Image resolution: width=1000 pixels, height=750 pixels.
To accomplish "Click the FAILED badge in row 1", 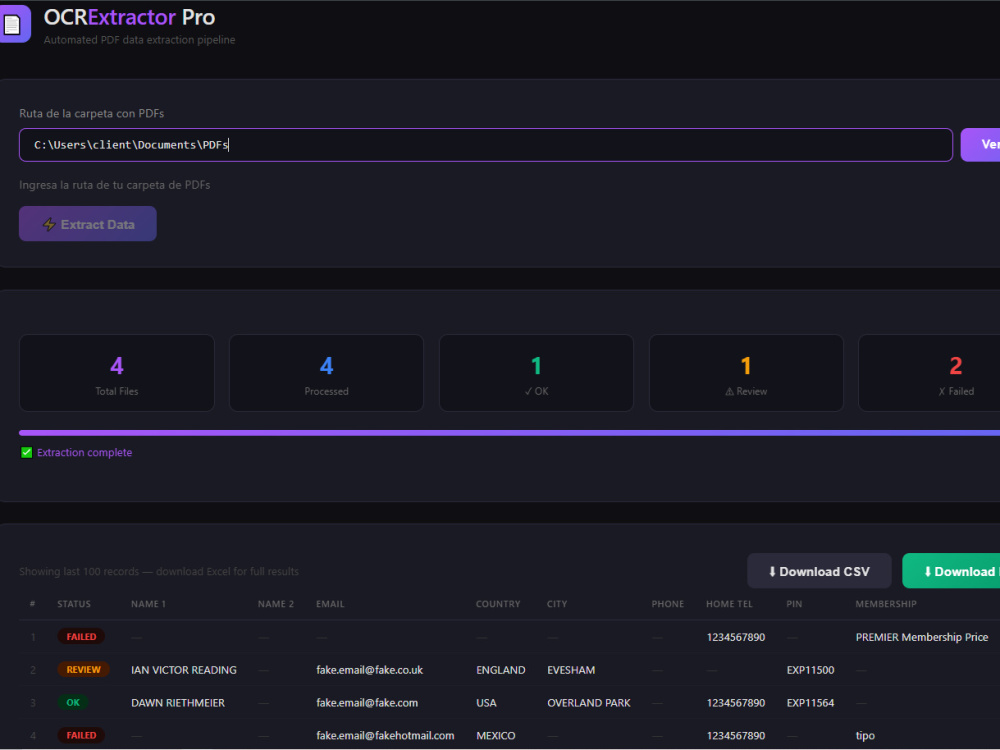I will pos(81,636).
